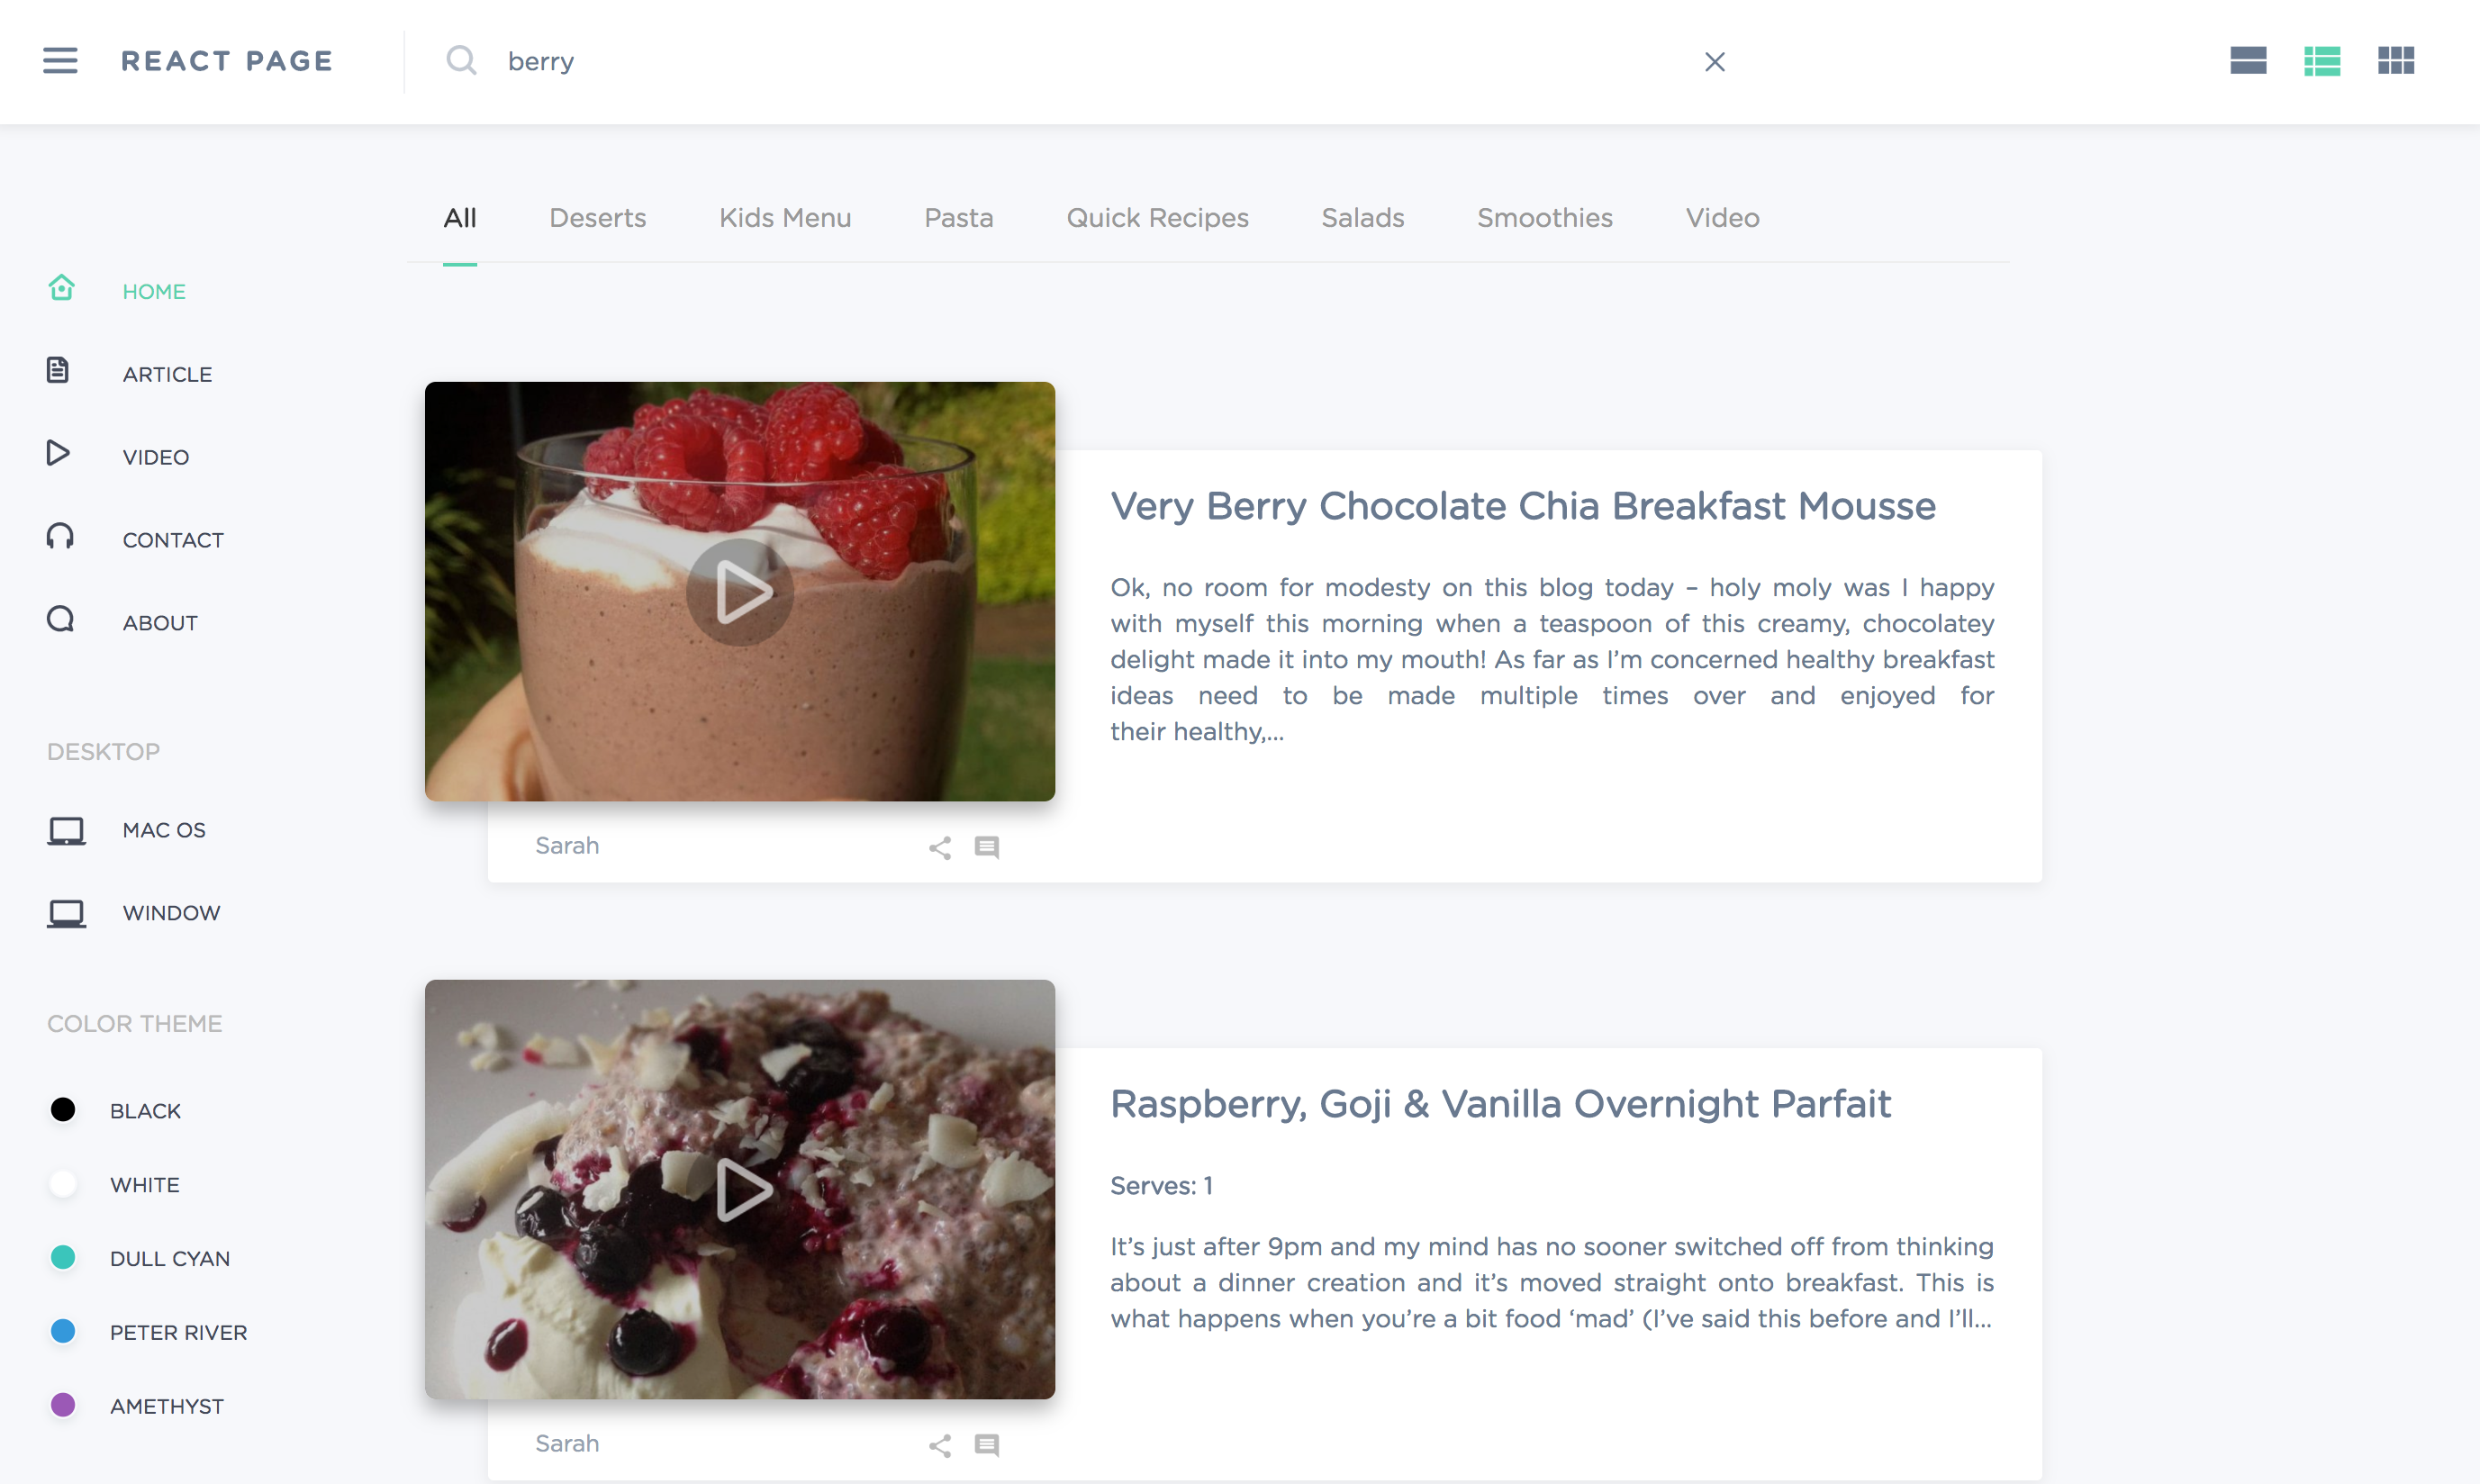Click the search magnifier icon
Screen dimensions: 2480x1484
[461, 61]
